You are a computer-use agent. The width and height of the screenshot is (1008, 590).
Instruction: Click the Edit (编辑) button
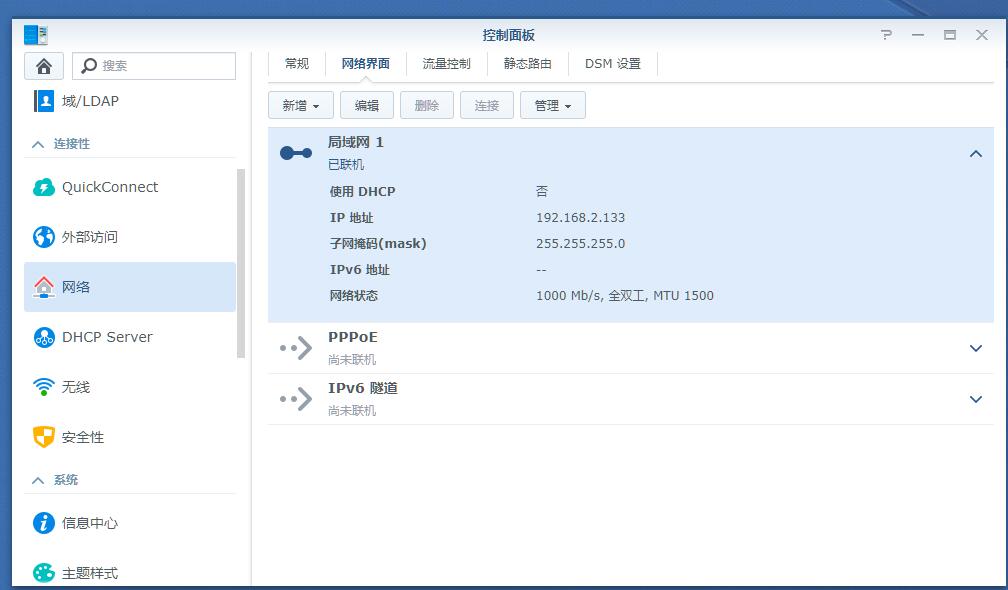pos(367,105)
